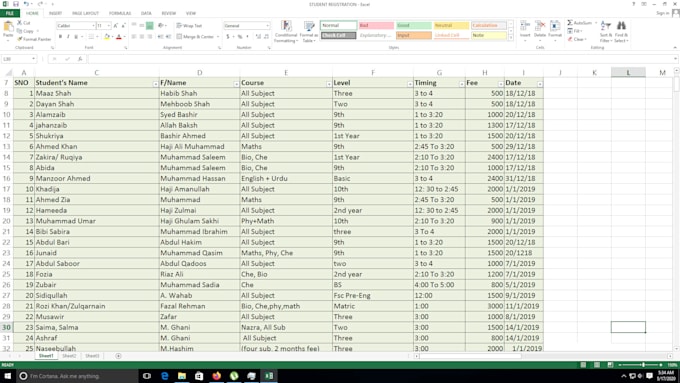Click the Name Box showing L30
Image resolution: width=680 pixels, height=383 pixels.
[x=19, y=59]
